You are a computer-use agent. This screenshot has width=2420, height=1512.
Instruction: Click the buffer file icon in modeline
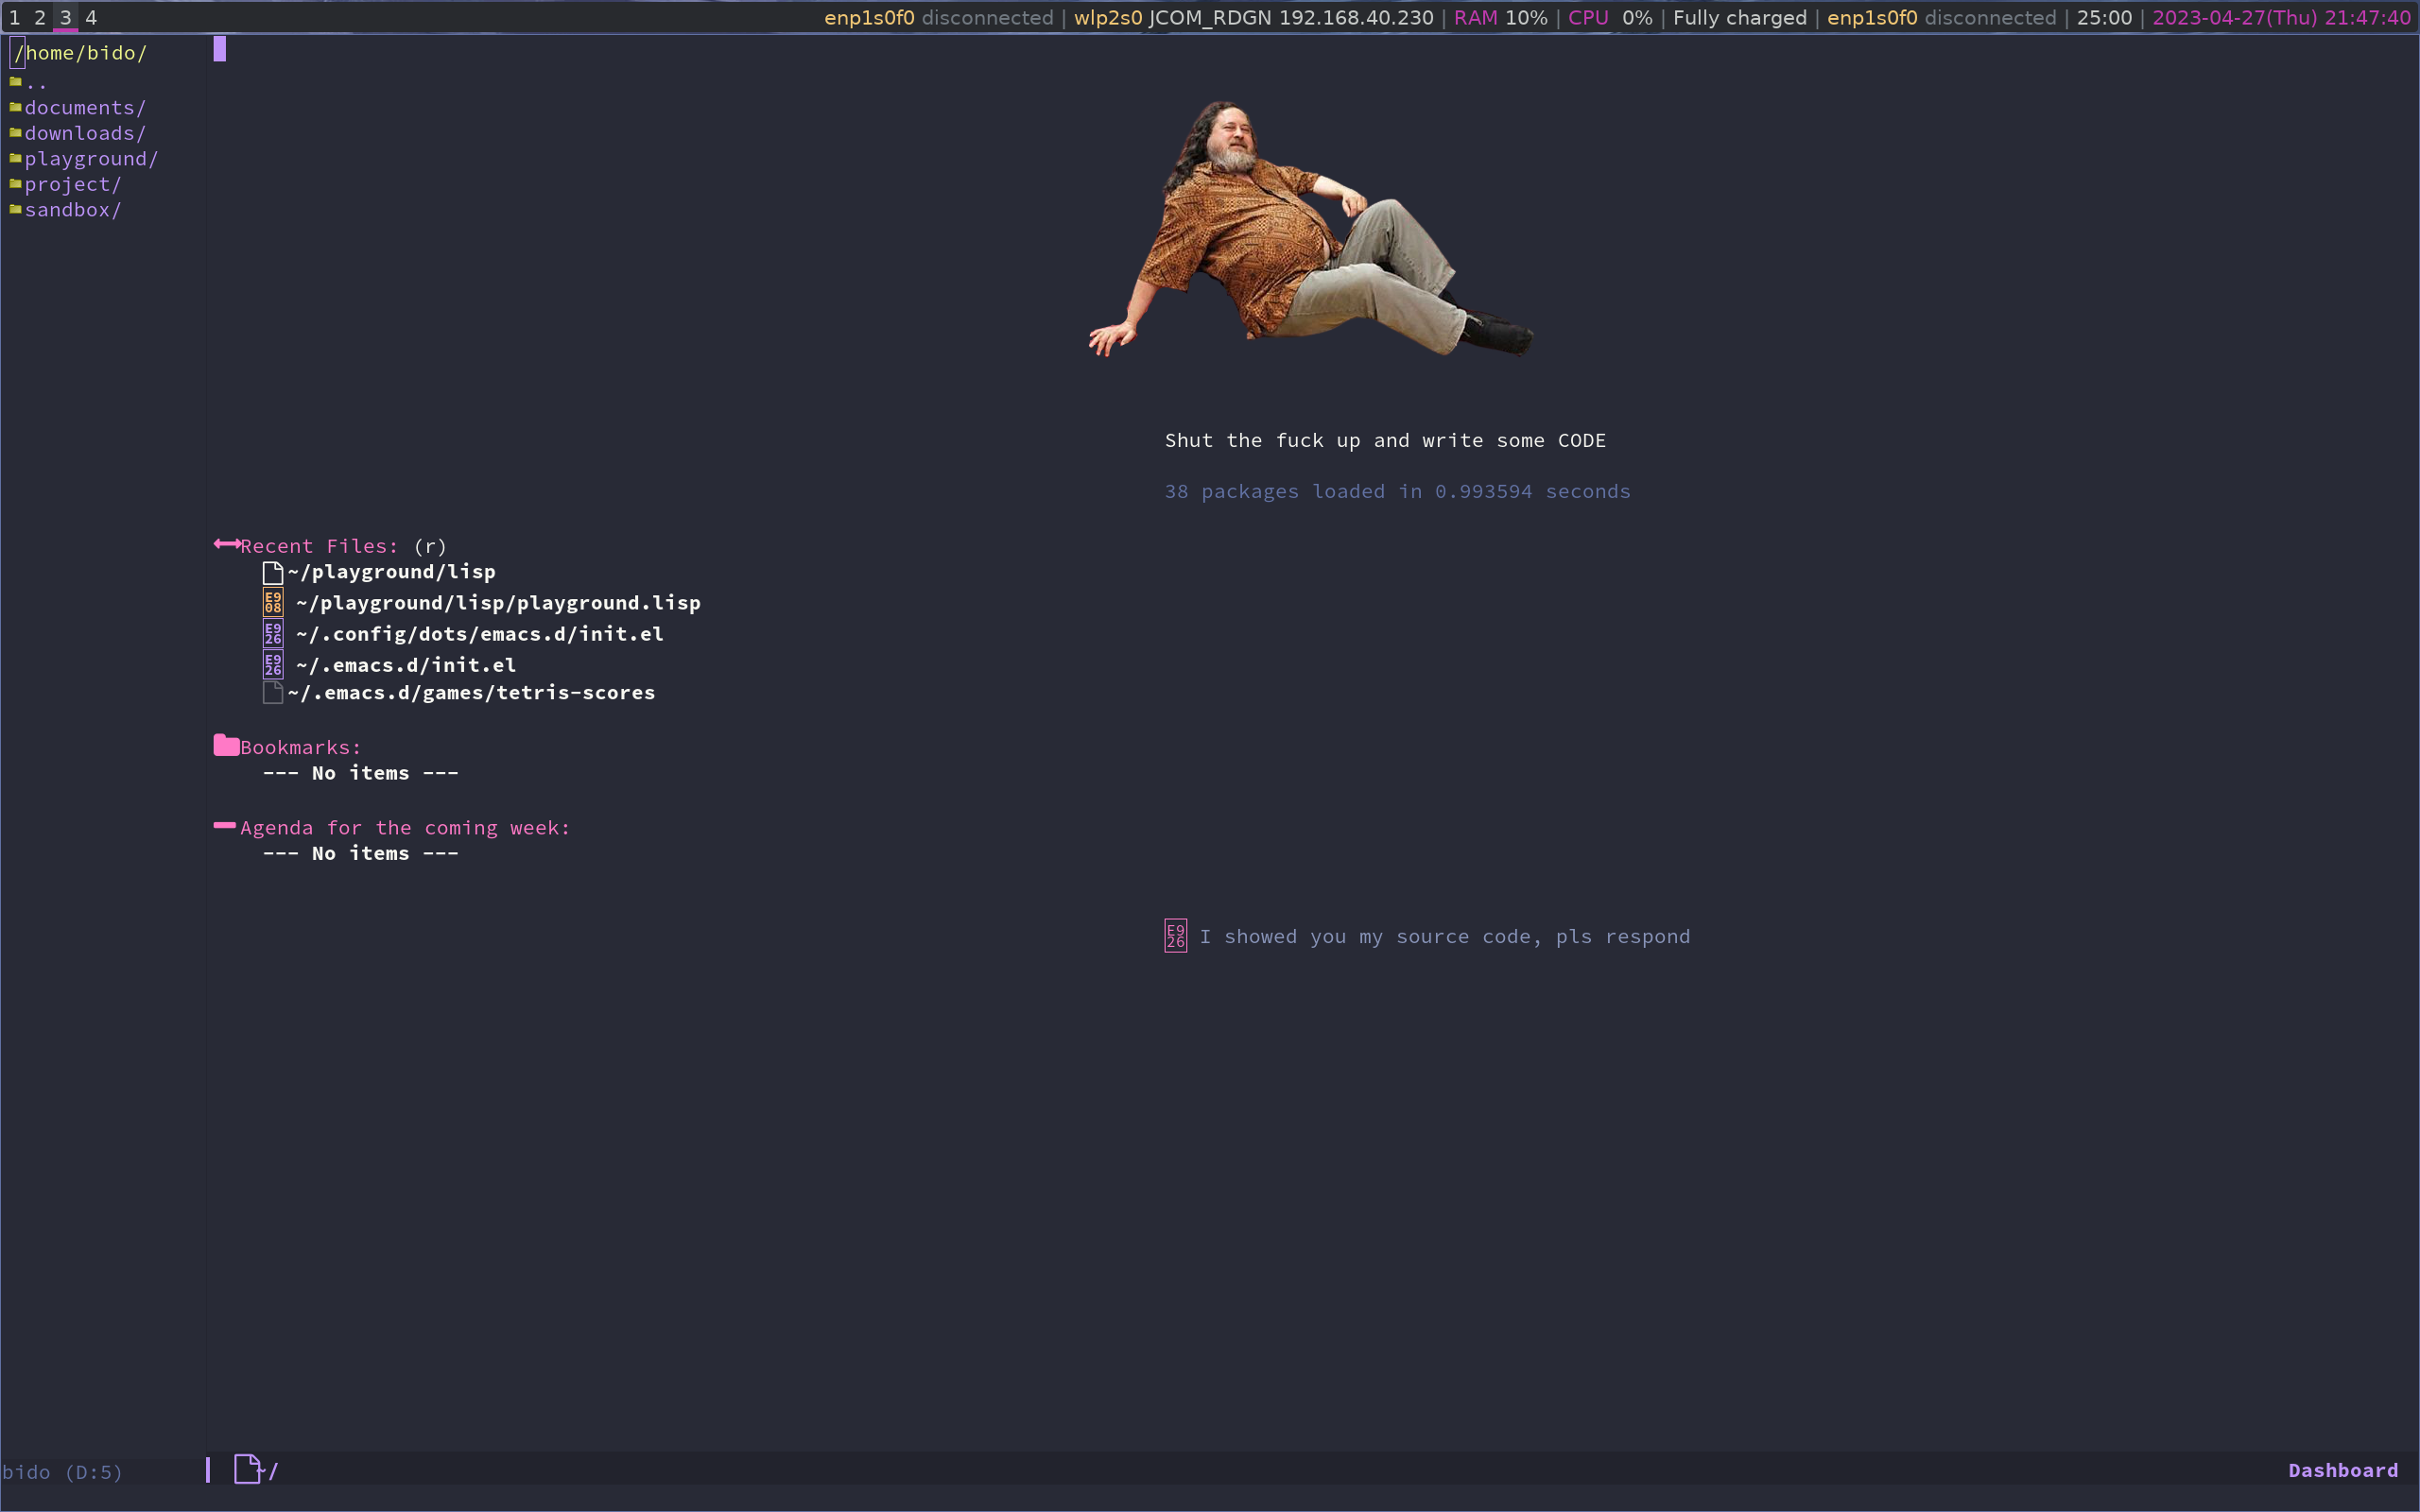pos(247,1469)
